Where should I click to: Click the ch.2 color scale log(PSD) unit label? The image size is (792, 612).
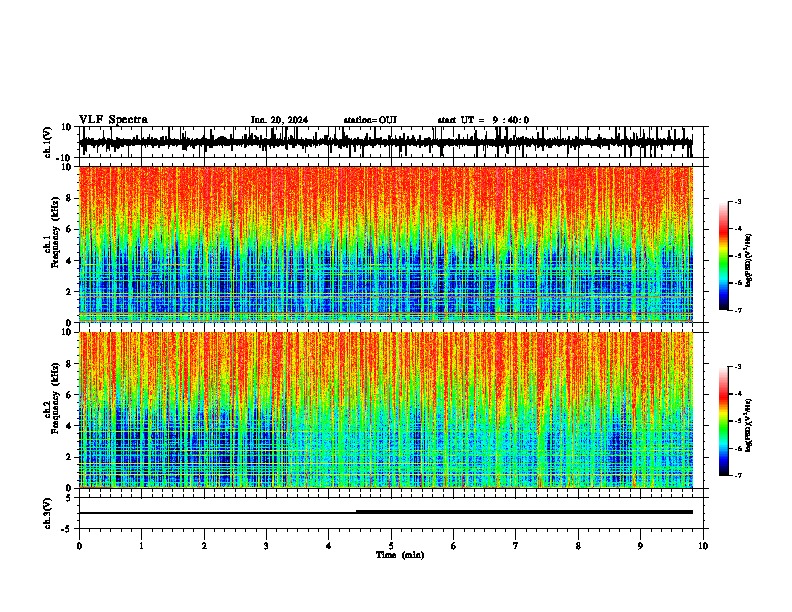tap(749, 425)
